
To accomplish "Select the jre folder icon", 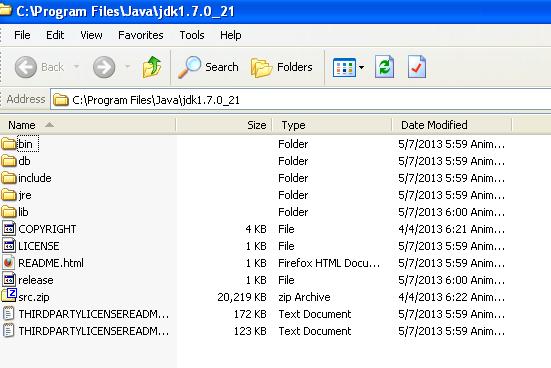I will [x=8, y=195].
